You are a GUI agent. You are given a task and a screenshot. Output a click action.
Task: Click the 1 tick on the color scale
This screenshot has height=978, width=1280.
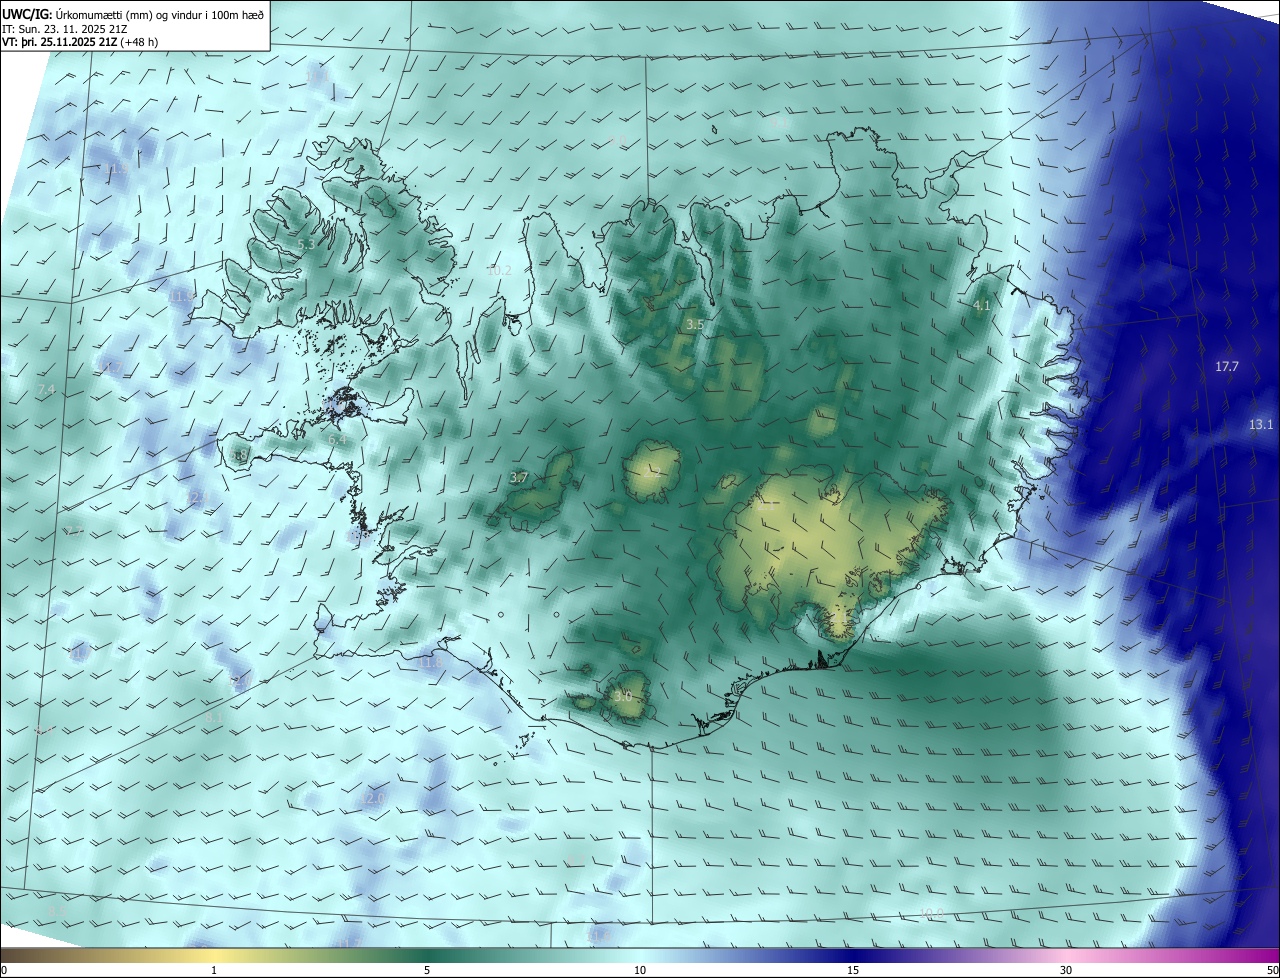214,970
